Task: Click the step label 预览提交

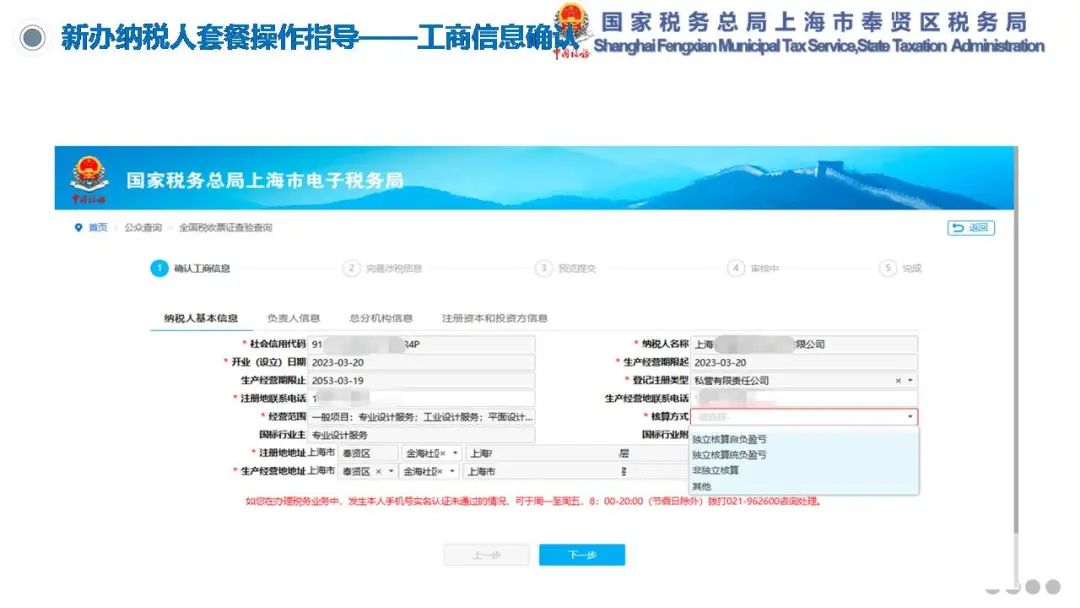Action: tap(577, 269)
